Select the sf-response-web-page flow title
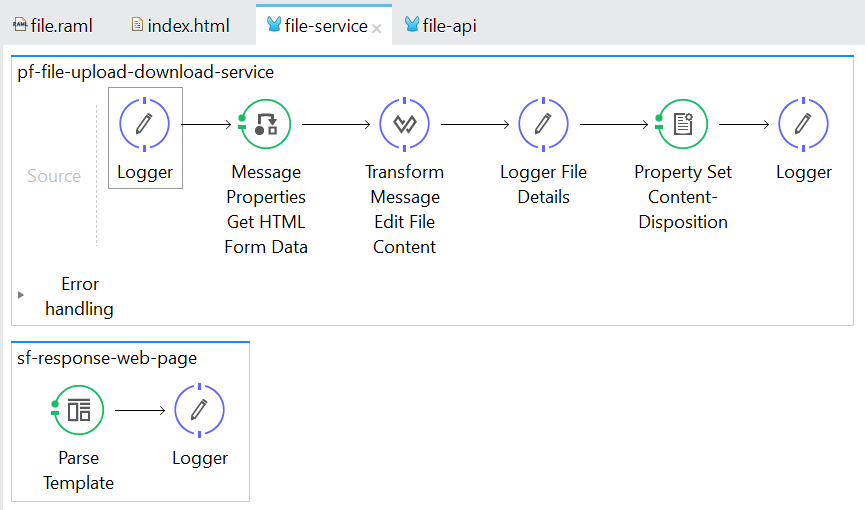Viewport: 865px width, 510px height. [x=107, y=358]
